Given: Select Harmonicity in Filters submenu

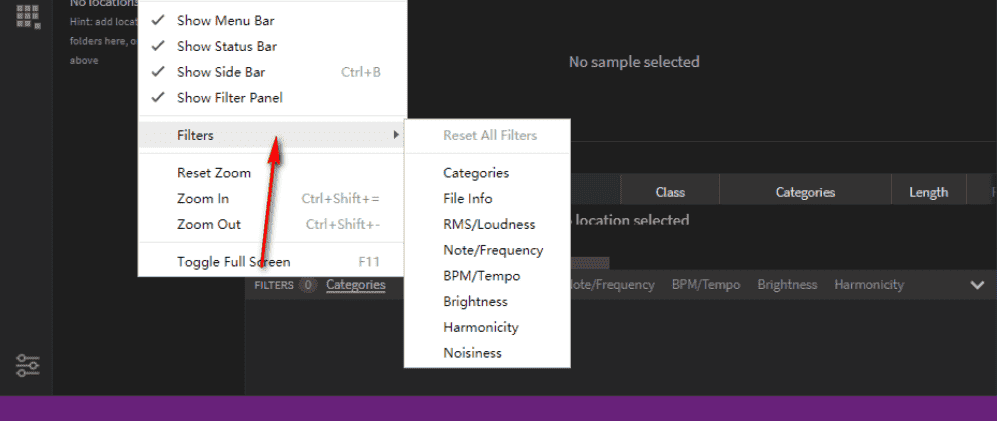Looking at the screenshot, I should (487, 328).
